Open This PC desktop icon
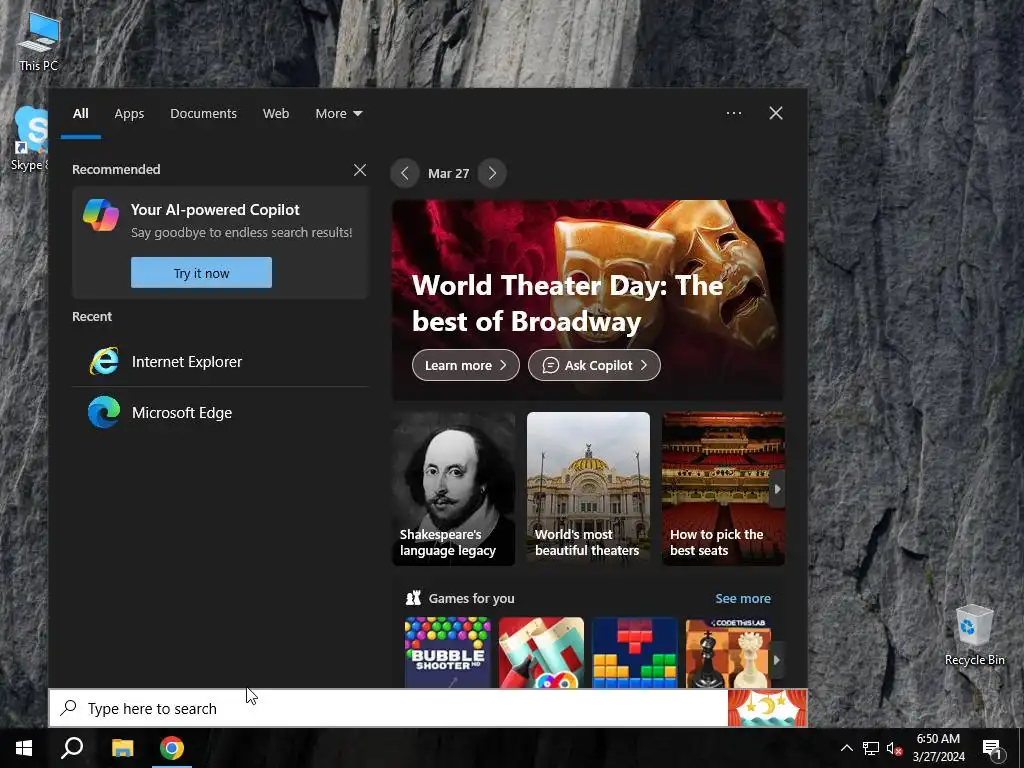Screen dimensions: 1024x768 point(39,41)
